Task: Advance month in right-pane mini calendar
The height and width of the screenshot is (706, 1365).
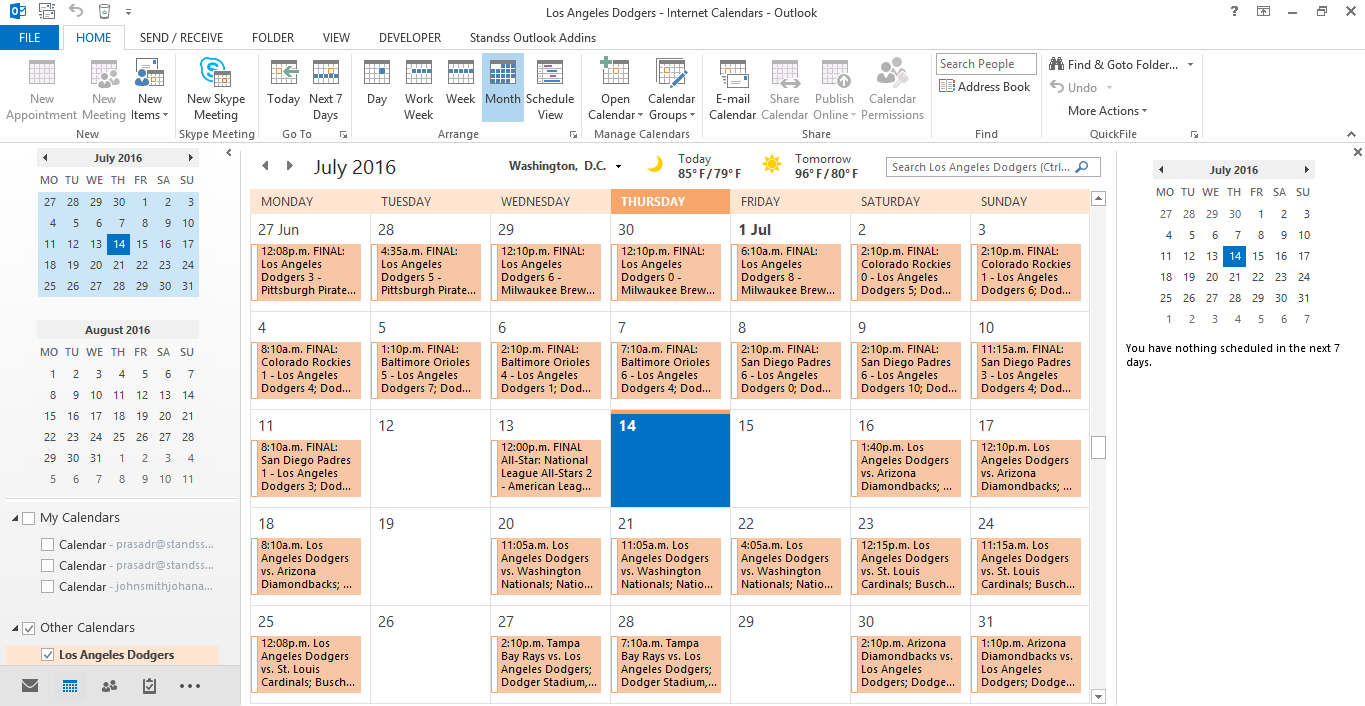Action: [1306, 170]
